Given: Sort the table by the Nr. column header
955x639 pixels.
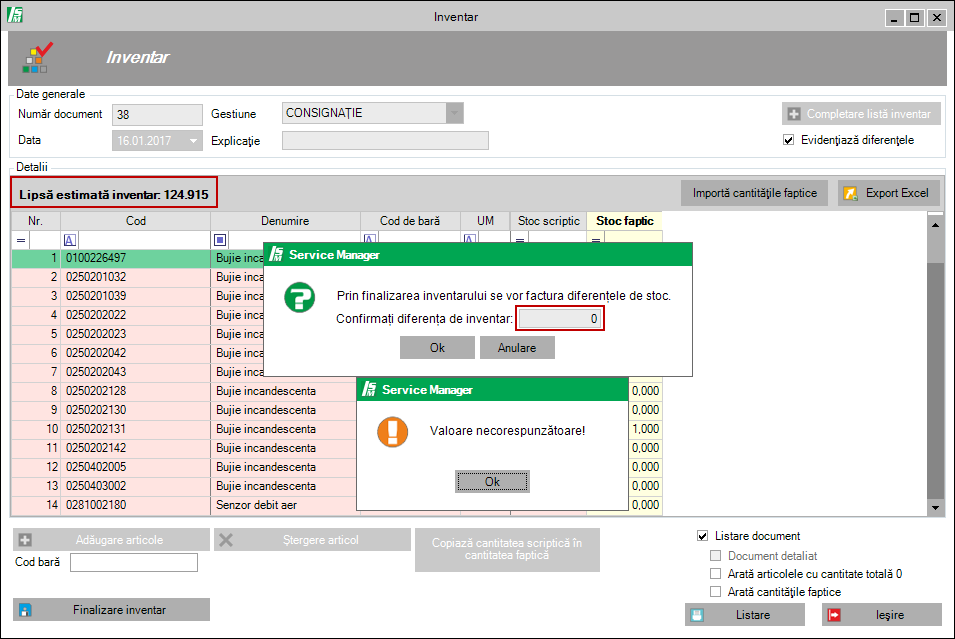Looking at the screenshot, I should [x=35, y=221].
